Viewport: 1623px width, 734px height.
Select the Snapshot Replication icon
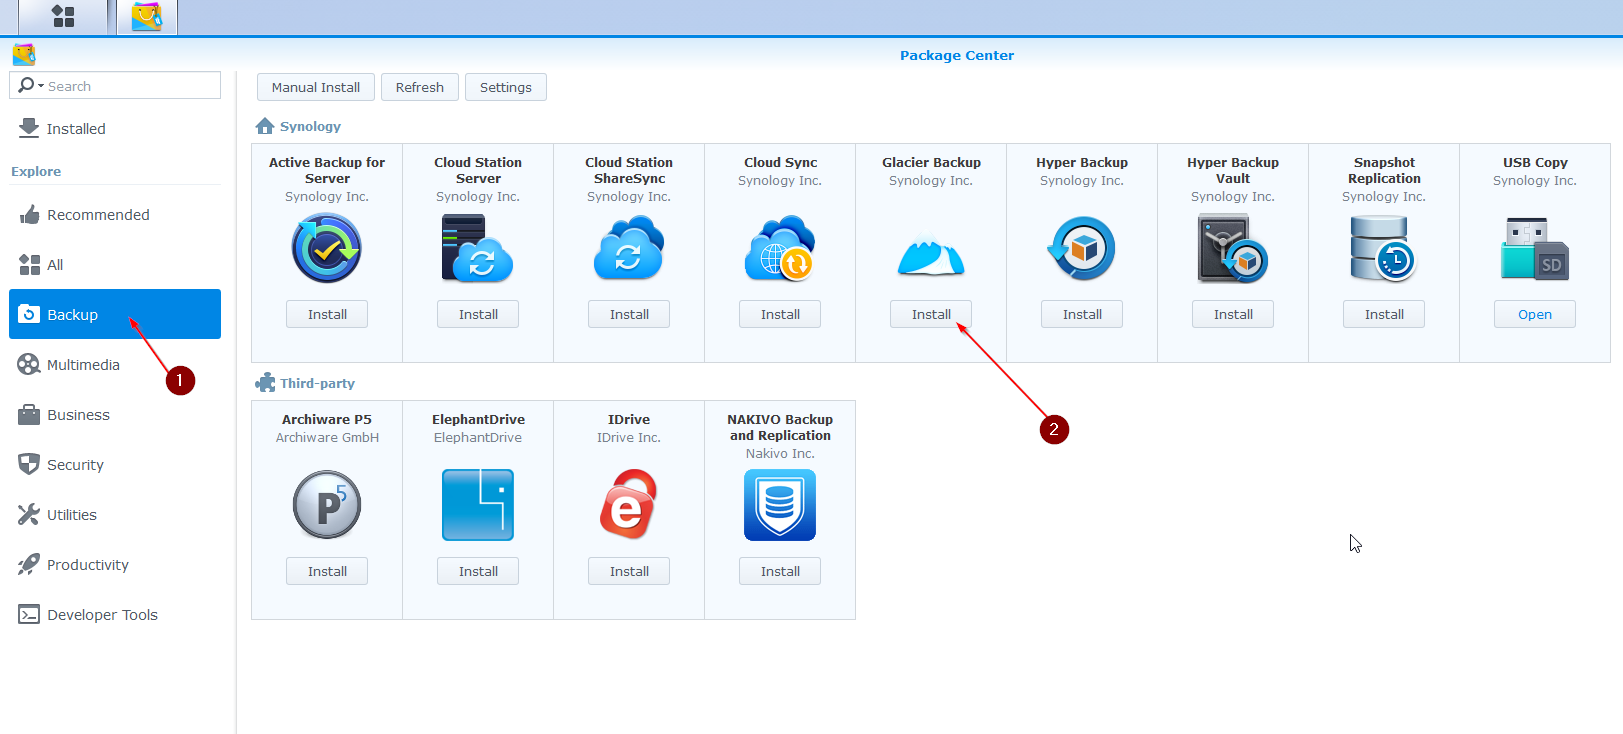click(1384, 249)
